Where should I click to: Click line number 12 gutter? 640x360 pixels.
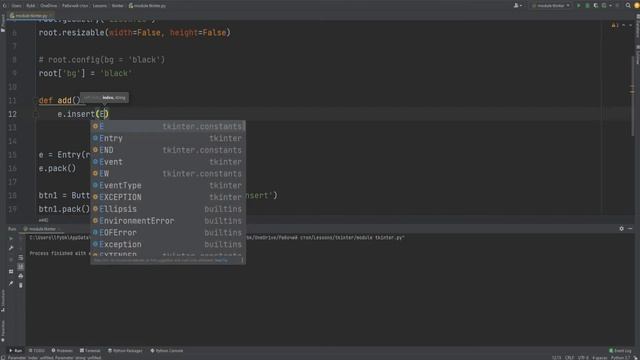pyautogui.click(x=12, y=114)
